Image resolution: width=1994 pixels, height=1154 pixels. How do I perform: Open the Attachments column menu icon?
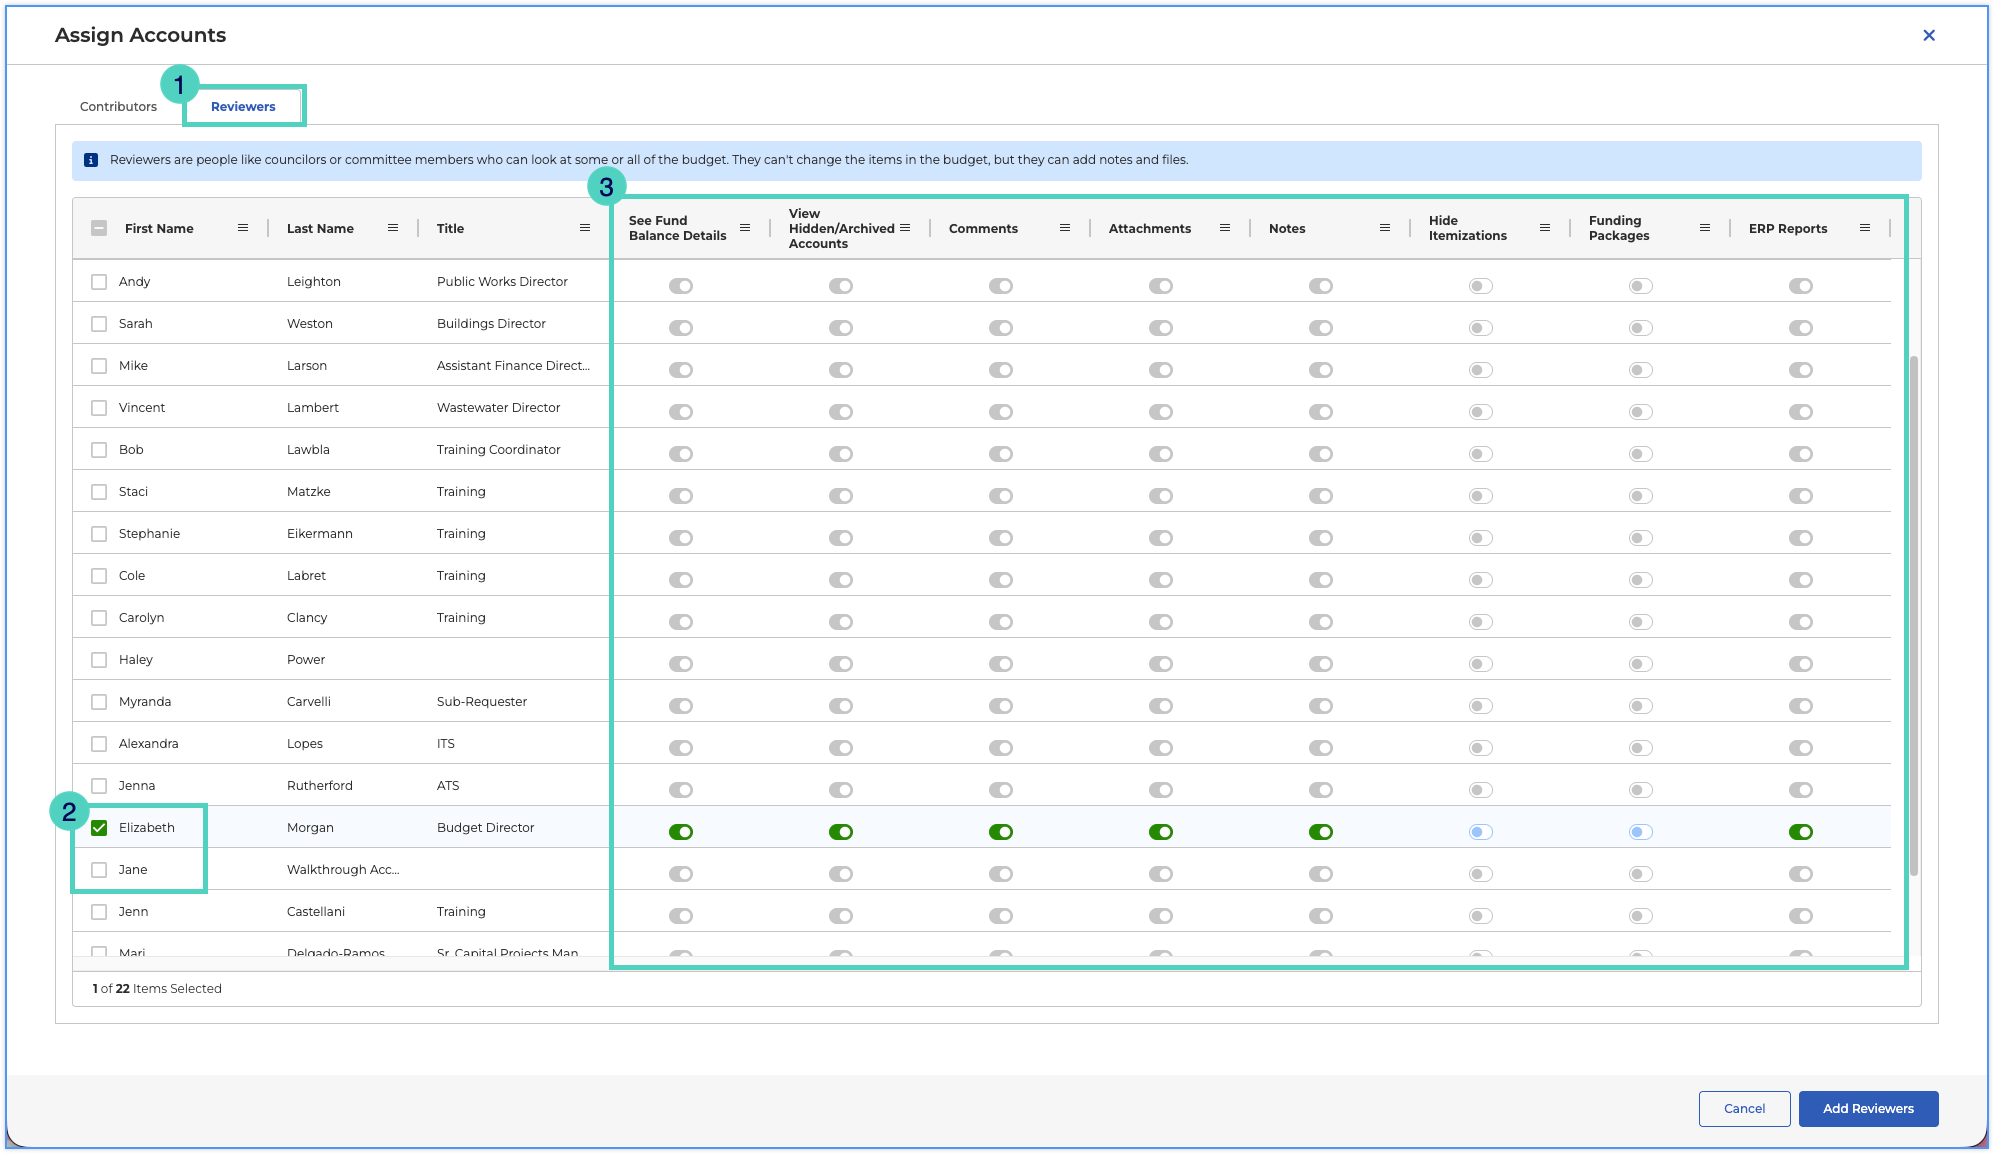point(1225,228)
